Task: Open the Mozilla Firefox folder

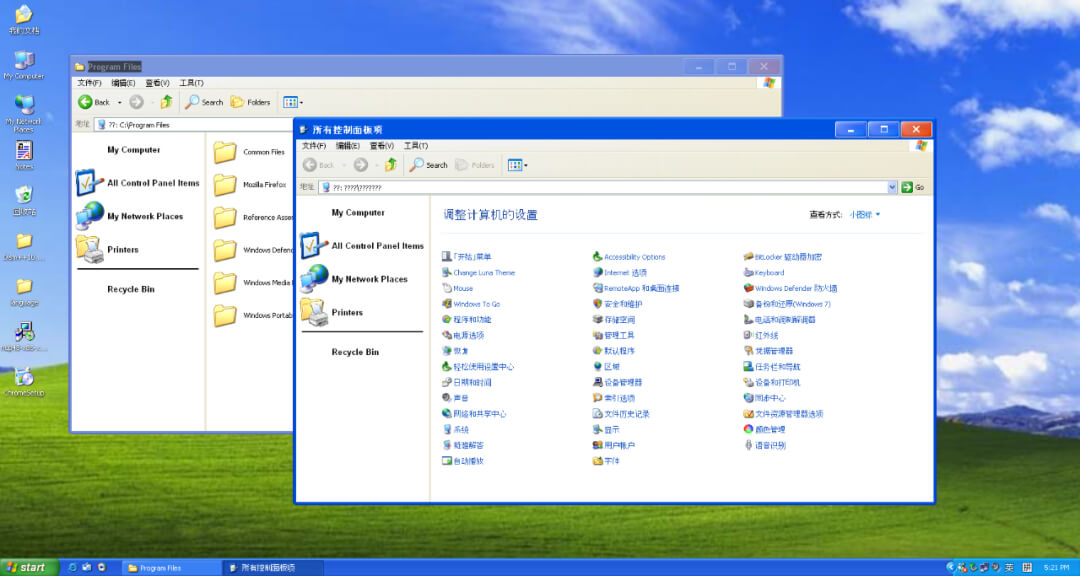Action: (263, 185)
